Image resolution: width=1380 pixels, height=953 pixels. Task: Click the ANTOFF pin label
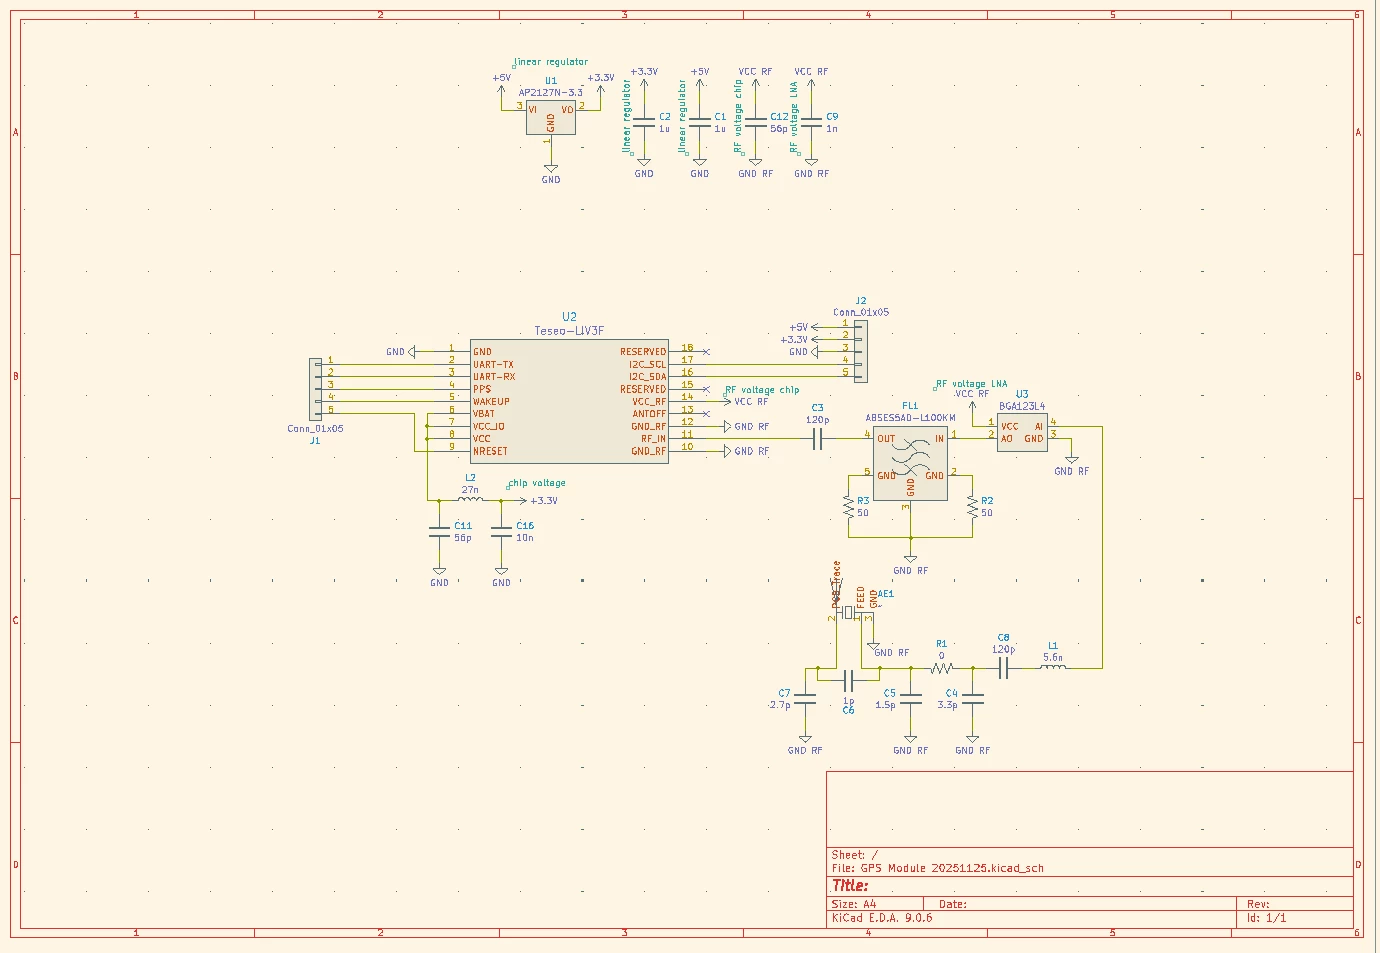point(649,414)
